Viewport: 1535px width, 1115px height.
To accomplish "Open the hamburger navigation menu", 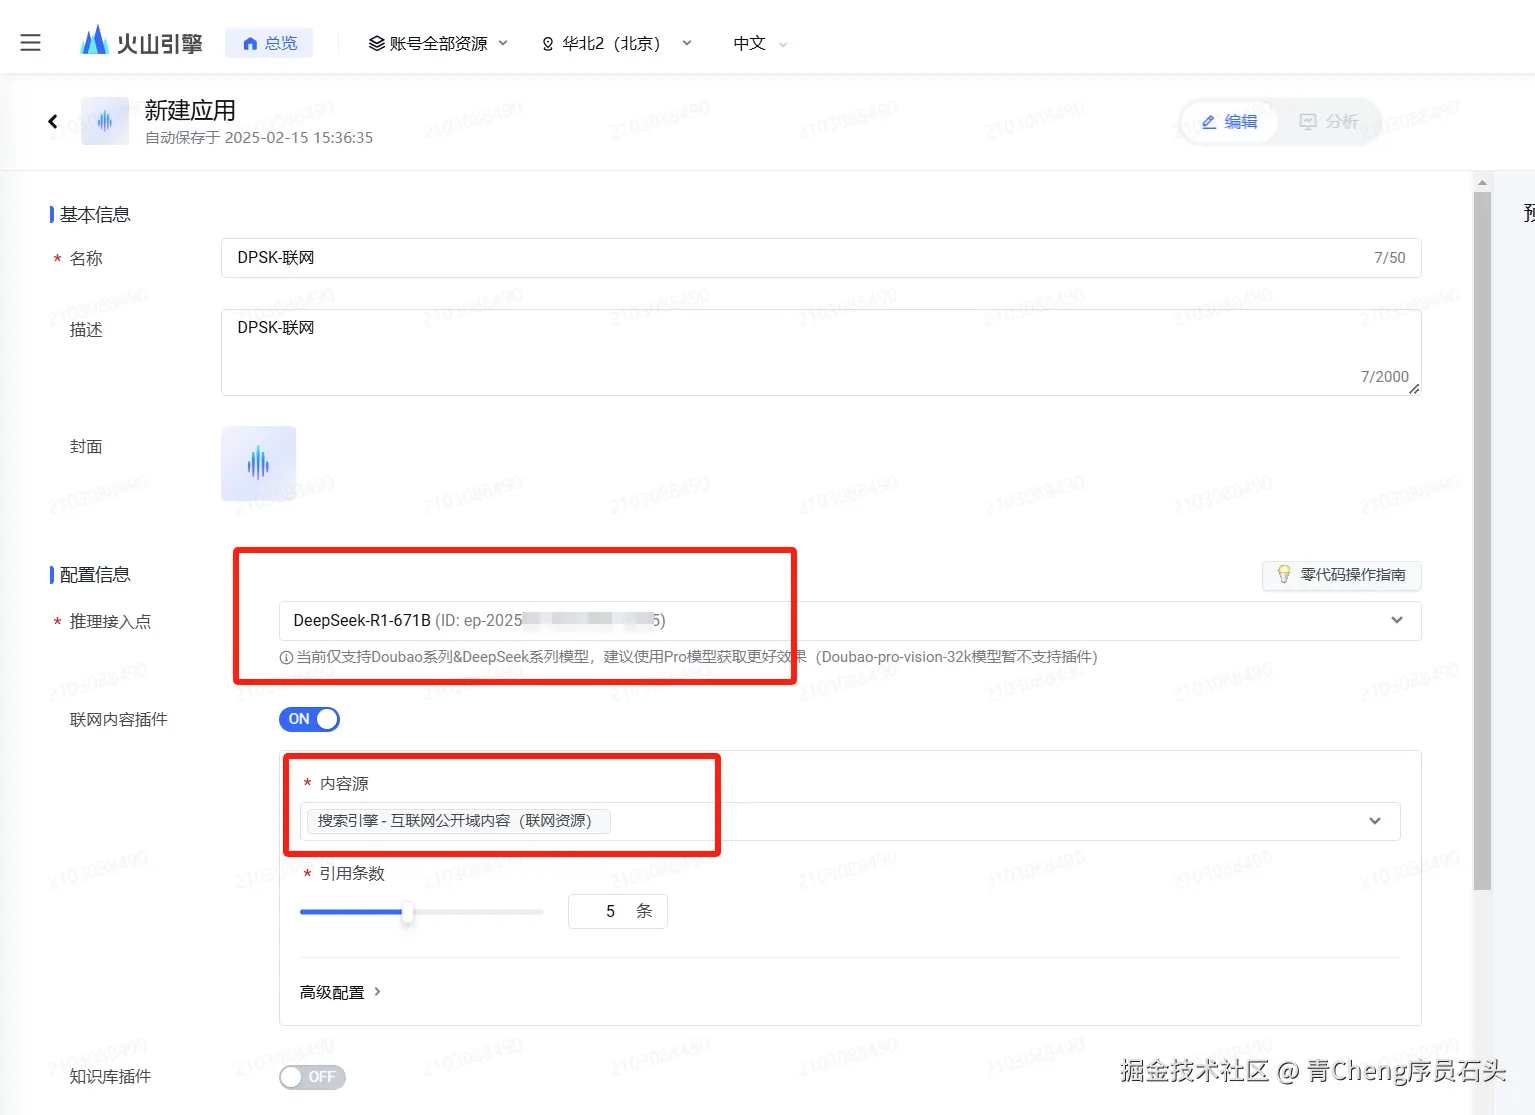I will click(x=31, y=43).
